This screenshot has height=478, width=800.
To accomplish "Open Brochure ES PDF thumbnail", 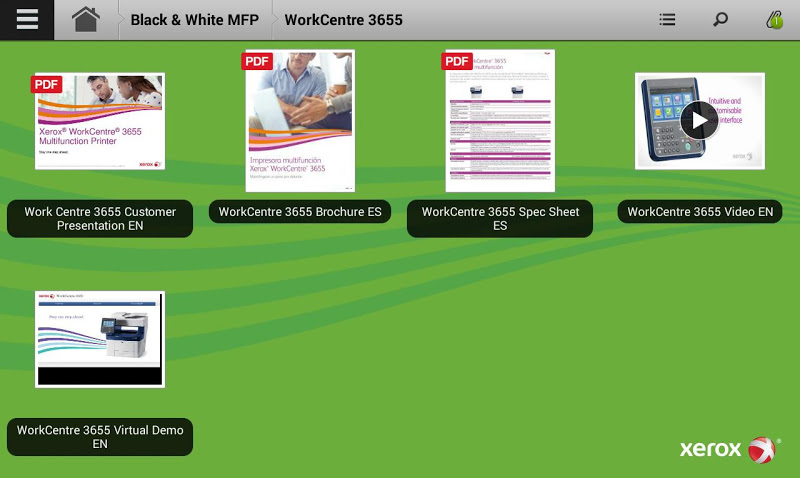I will [300, 121].
